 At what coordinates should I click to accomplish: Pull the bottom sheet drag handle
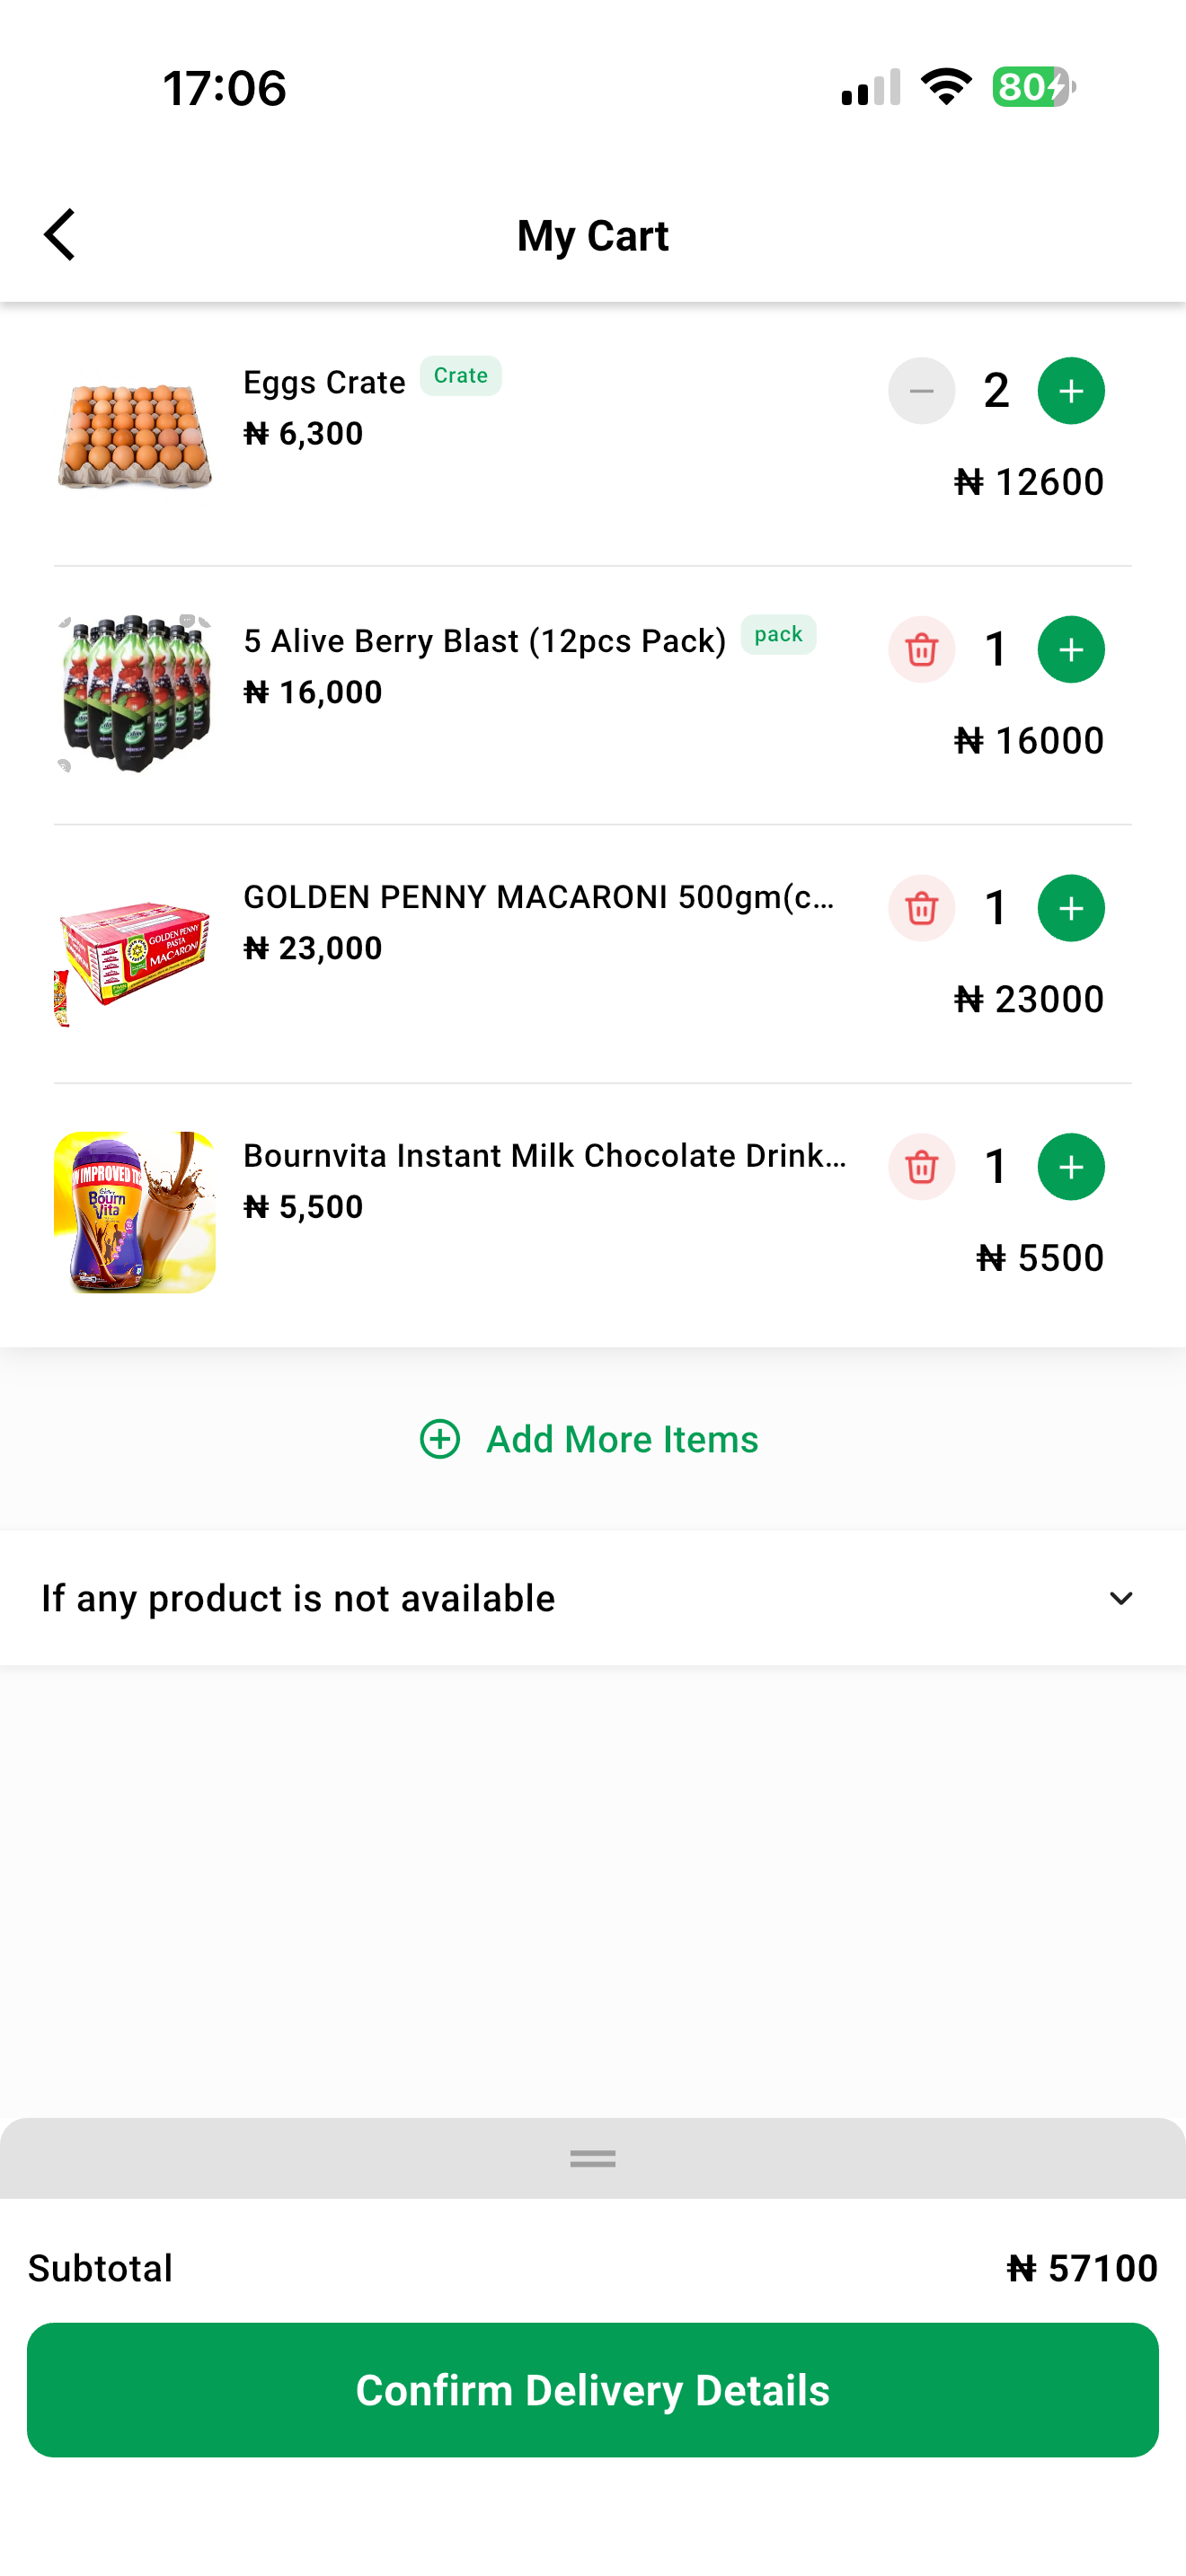(593, 2159)
